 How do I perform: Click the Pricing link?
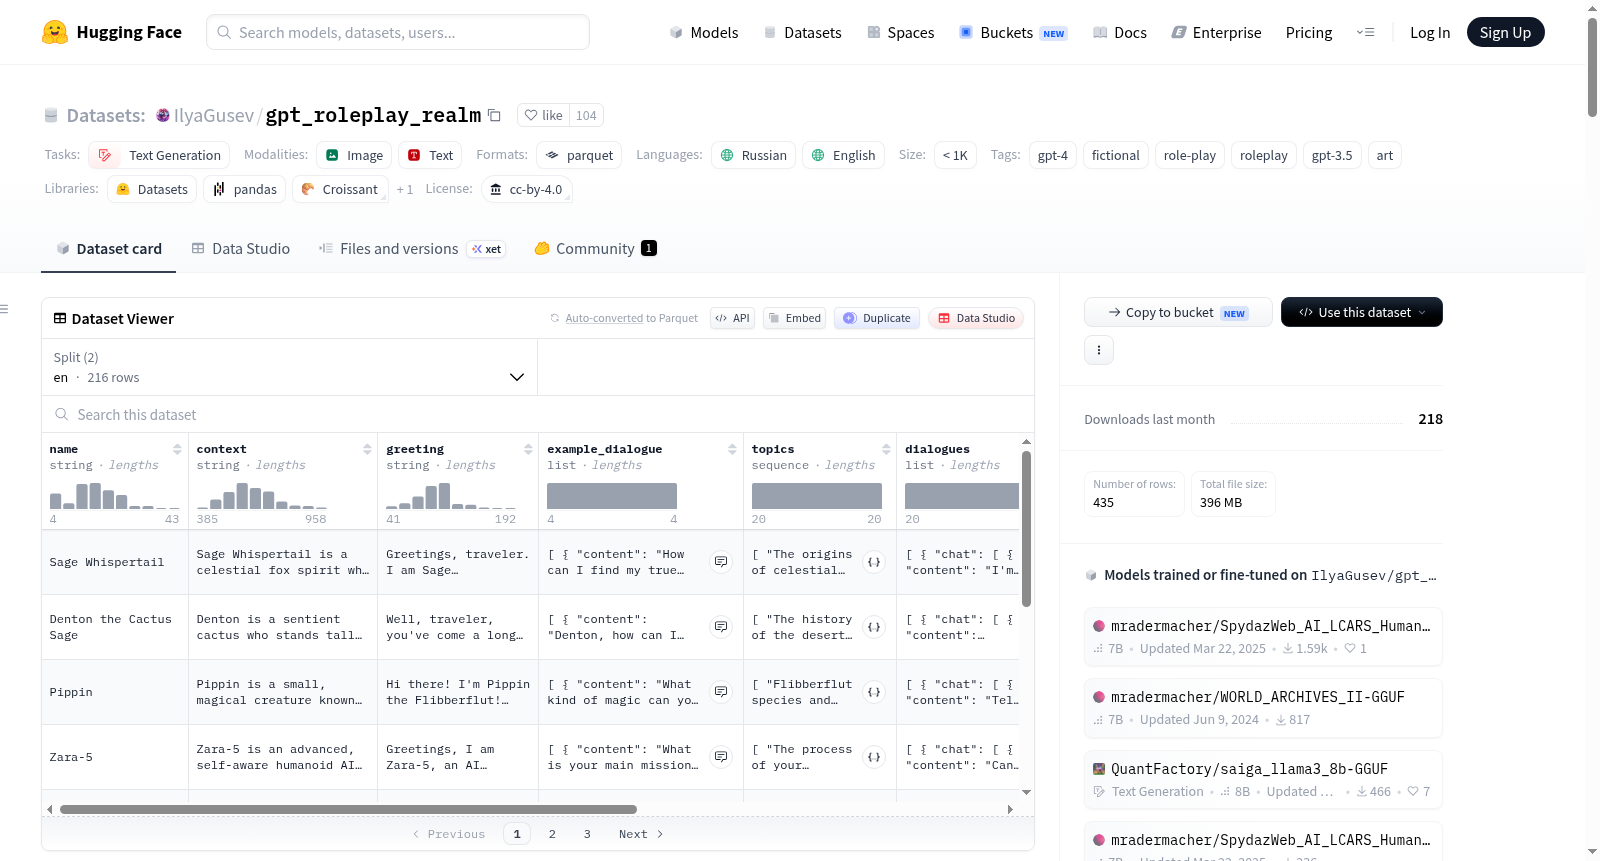[x=1309, y=32]
